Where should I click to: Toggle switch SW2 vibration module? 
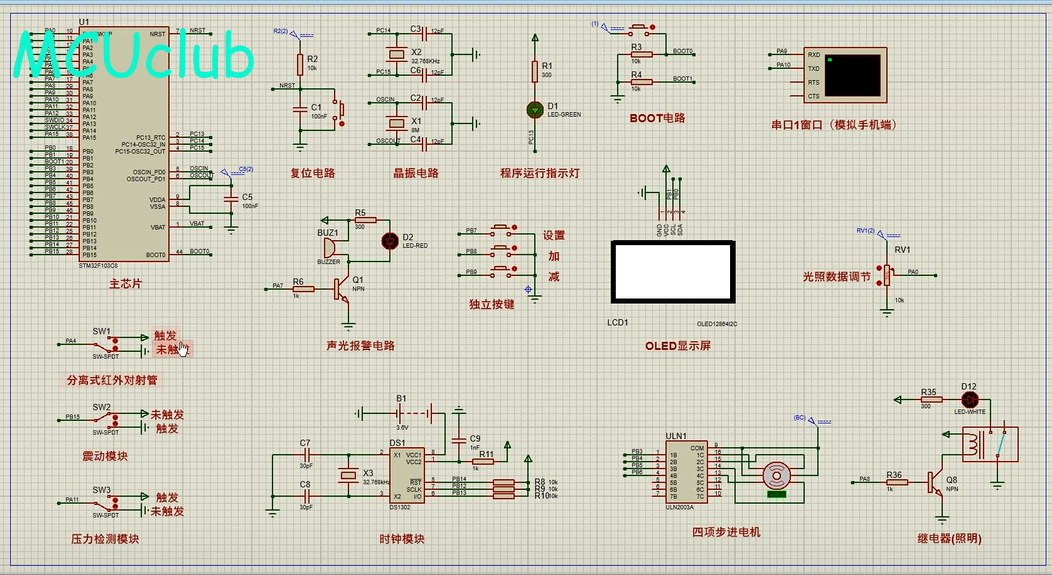[x=106, y=420]
